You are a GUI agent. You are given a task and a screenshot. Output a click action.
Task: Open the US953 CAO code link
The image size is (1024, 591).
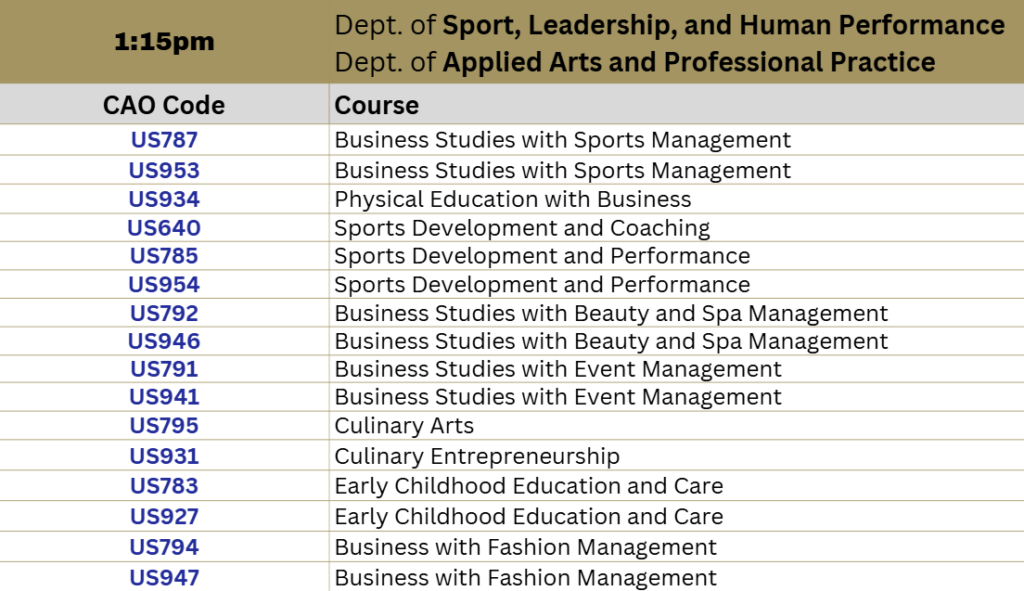pyautogui.click(x=164, y=170)
